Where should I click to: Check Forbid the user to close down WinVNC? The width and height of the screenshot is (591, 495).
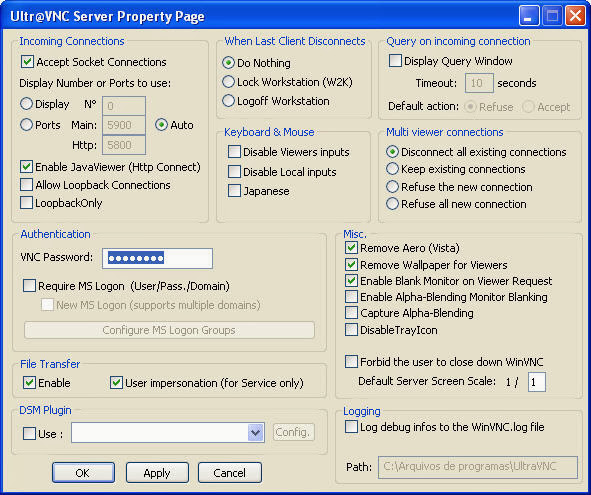tap(351, 362)
